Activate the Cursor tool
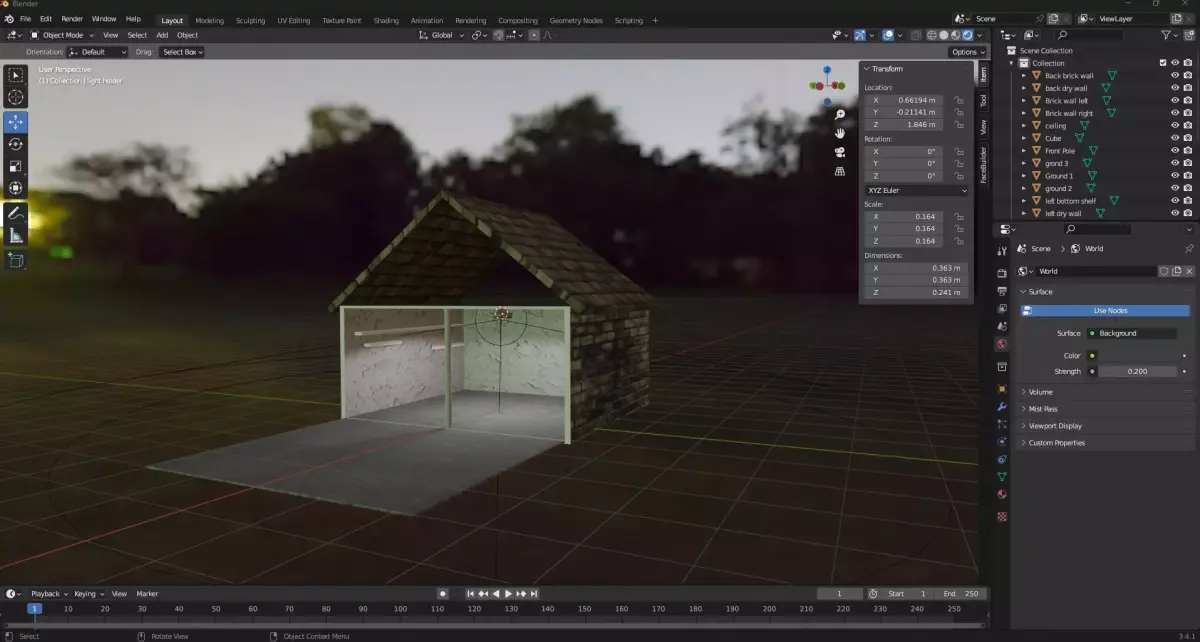The height and width of the screenshot is (642, 1200). click(x=16, y=97)
